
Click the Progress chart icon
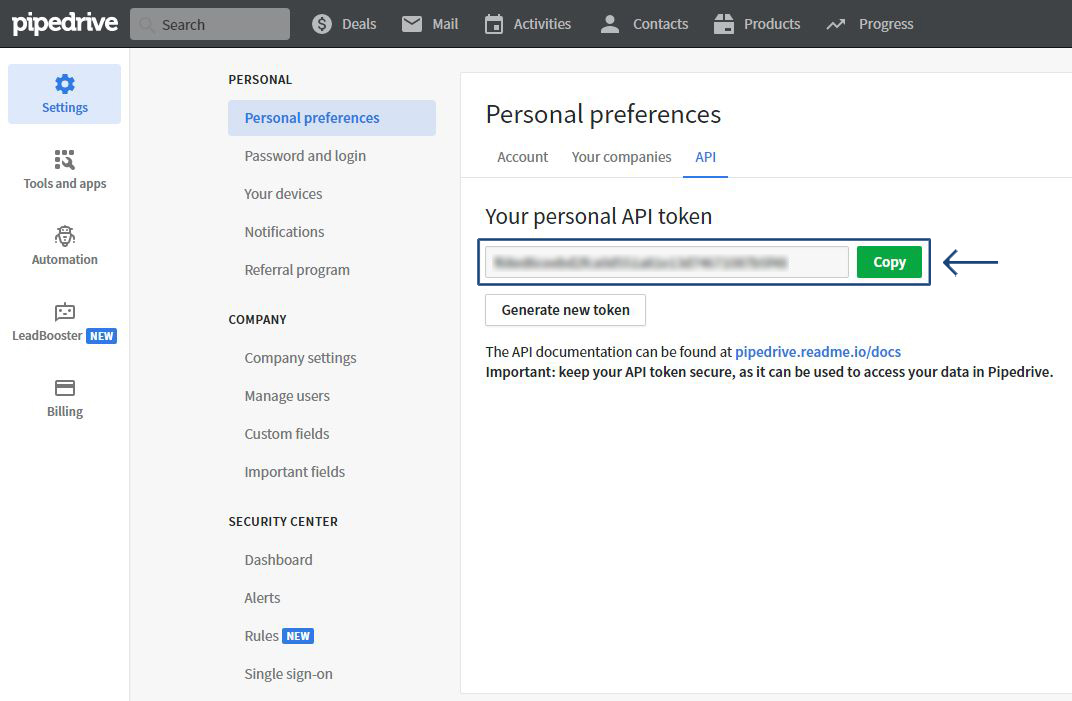tap(835, 25)
